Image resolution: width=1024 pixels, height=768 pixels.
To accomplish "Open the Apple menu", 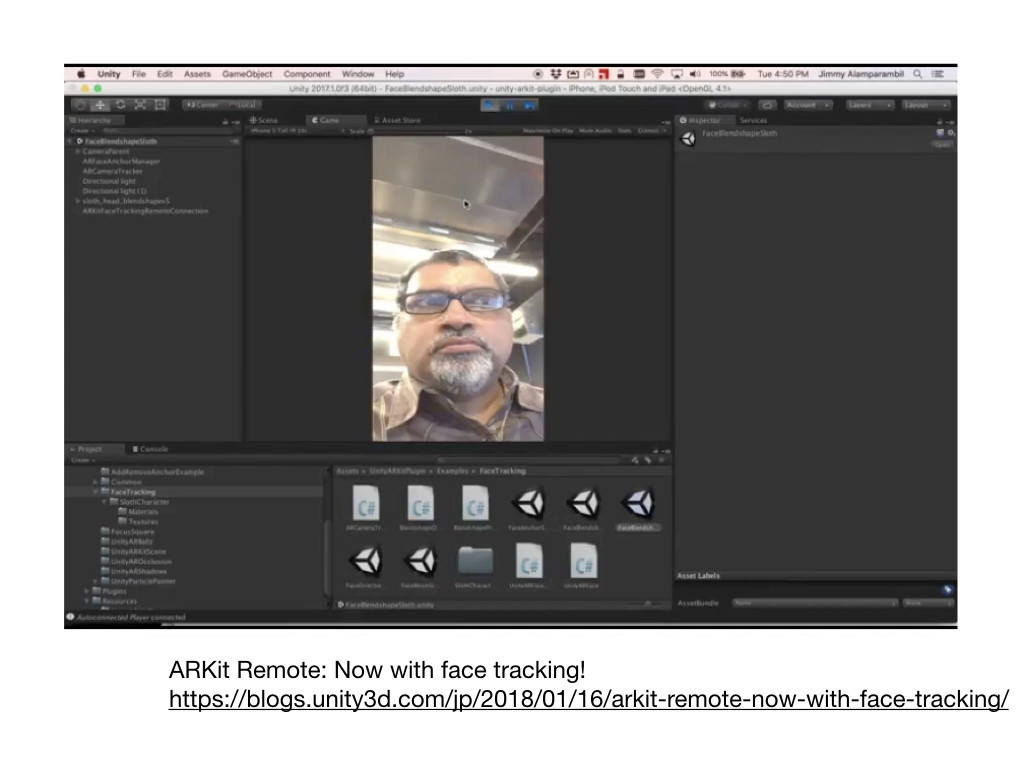I will pyautogui.click(x=81, y=74).
